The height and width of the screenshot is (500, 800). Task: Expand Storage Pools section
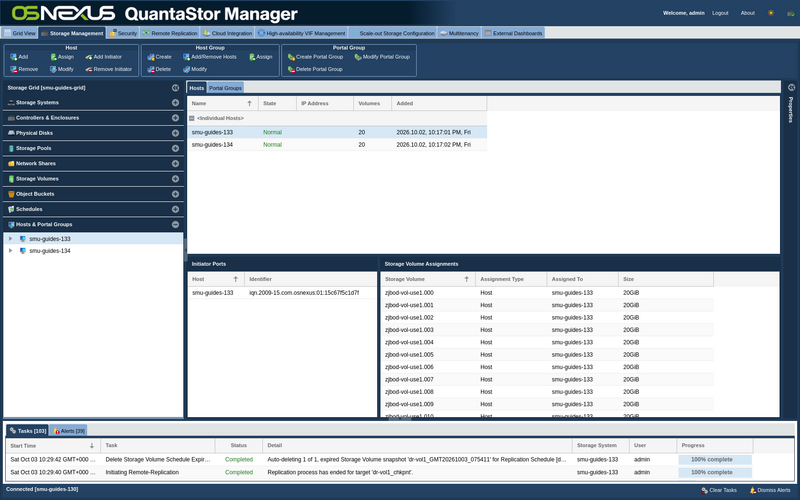176,148
